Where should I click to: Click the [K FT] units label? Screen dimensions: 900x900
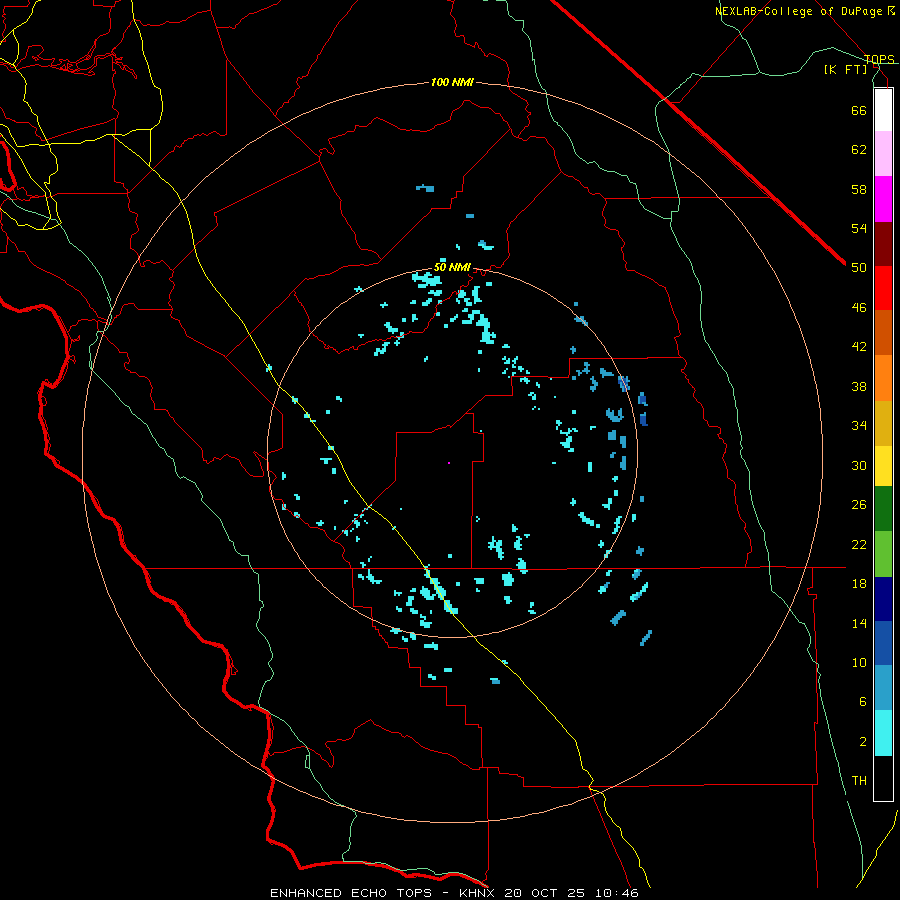(x=845, y=70)
